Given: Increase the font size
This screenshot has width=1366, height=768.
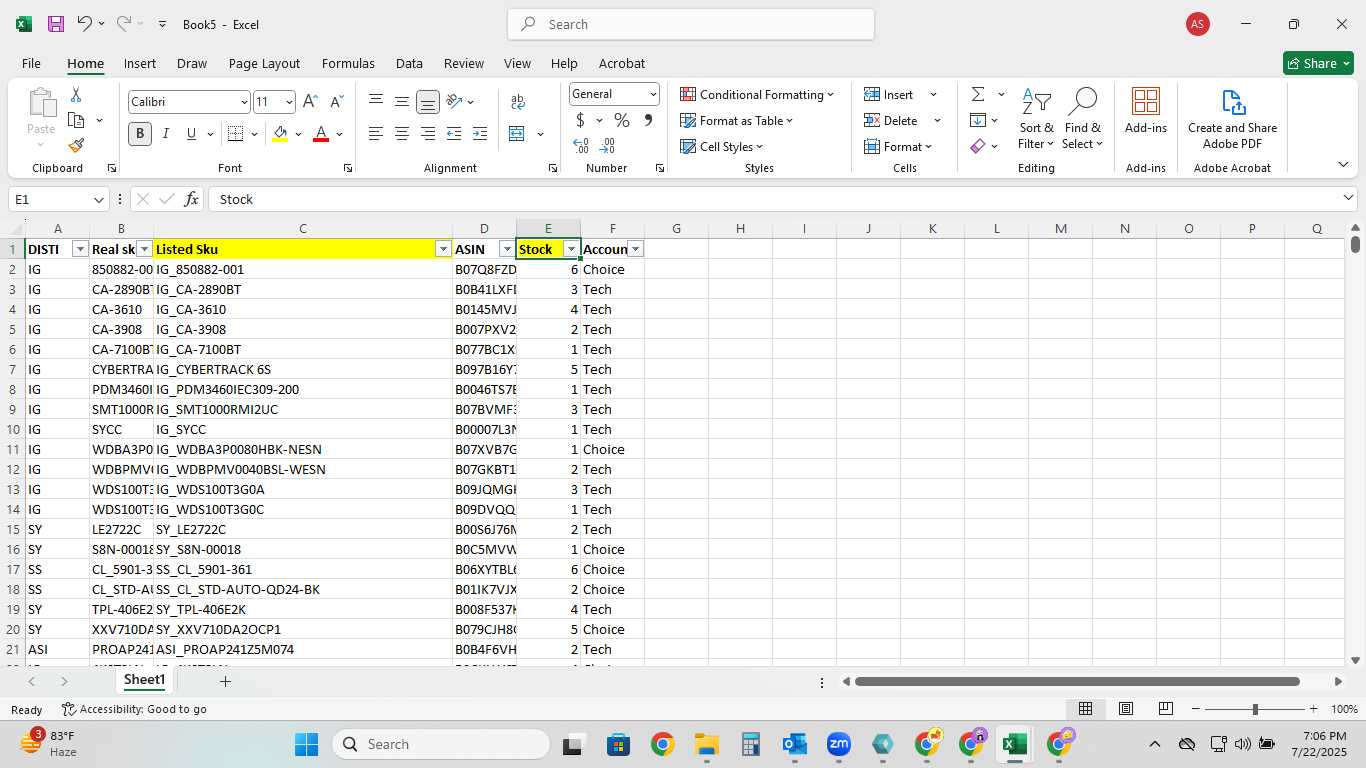Looking at the screenshot, I should point(310,102).
